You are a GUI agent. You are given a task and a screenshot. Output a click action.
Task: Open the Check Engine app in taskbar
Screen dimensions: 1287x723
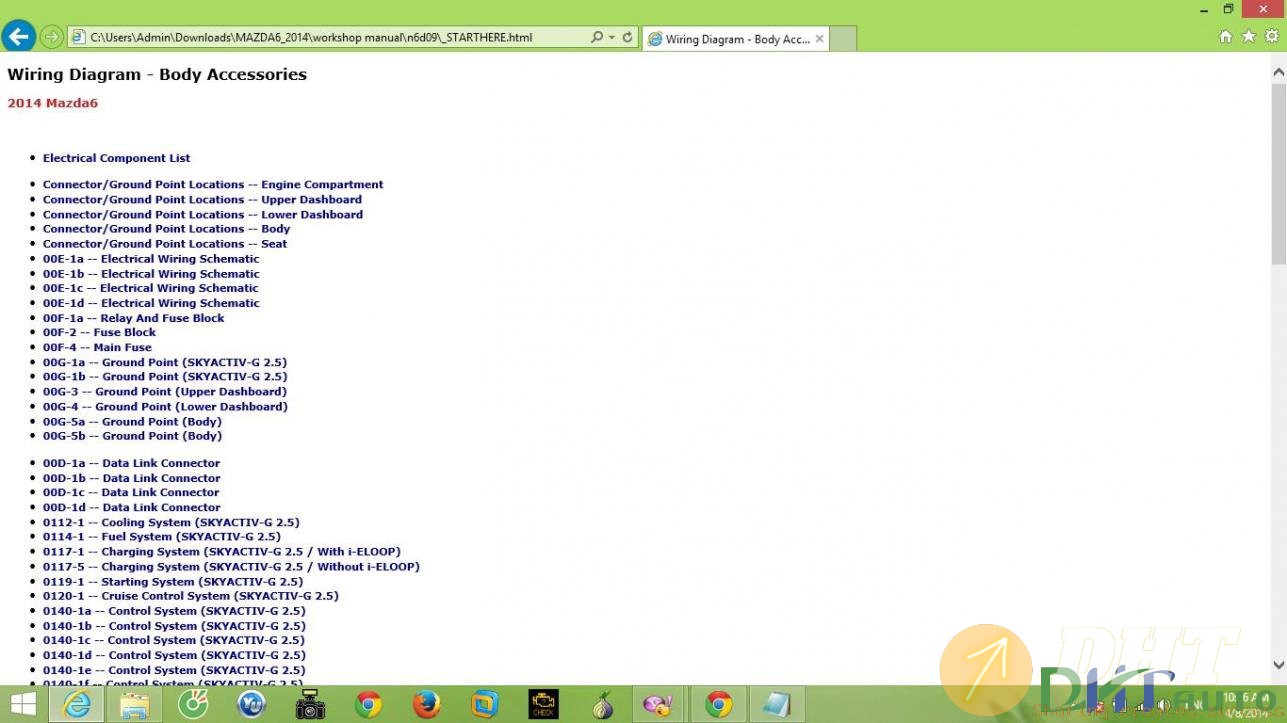(543, 704)
